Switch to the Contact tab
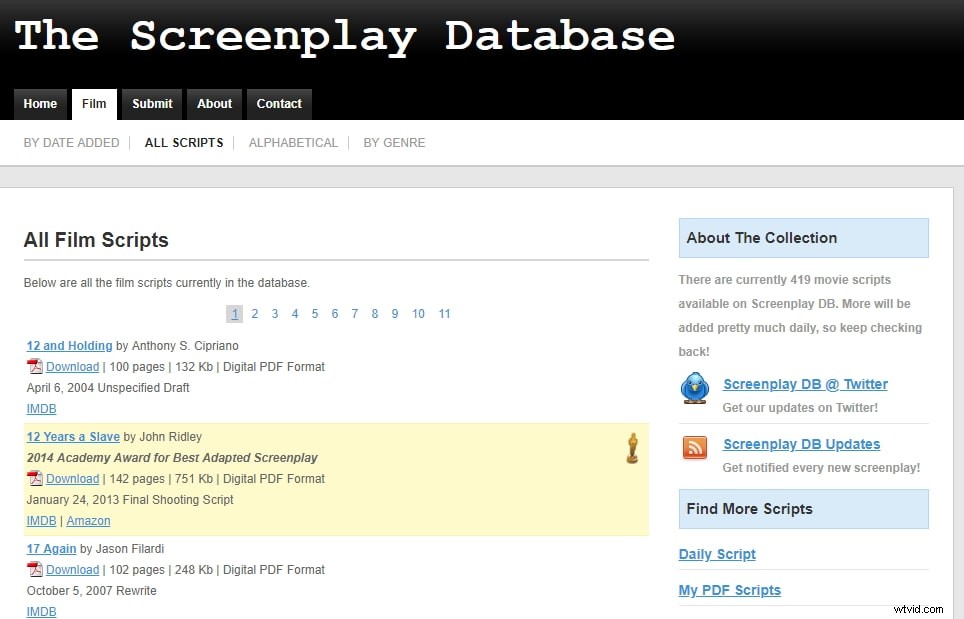The width and height of the screenshot is (964, 619). (279, 104)
